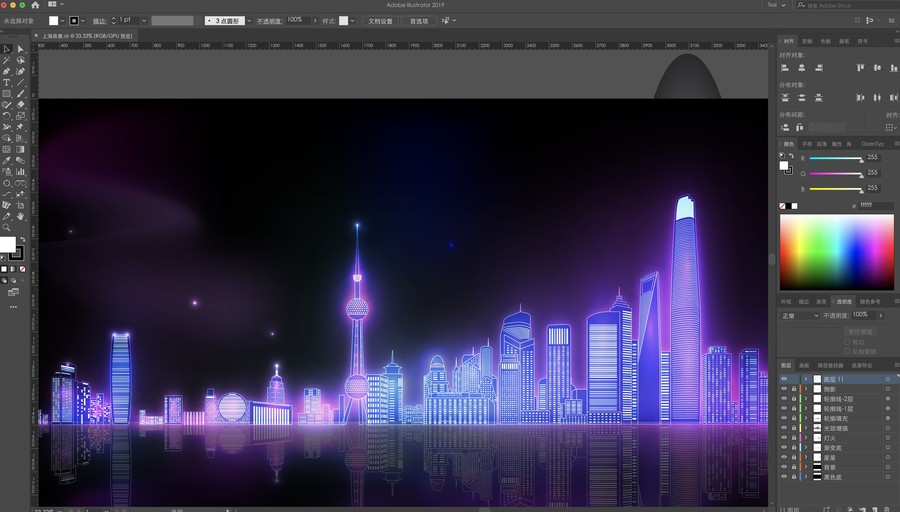Hide the 光效增强 layer

tap(784, 428)
